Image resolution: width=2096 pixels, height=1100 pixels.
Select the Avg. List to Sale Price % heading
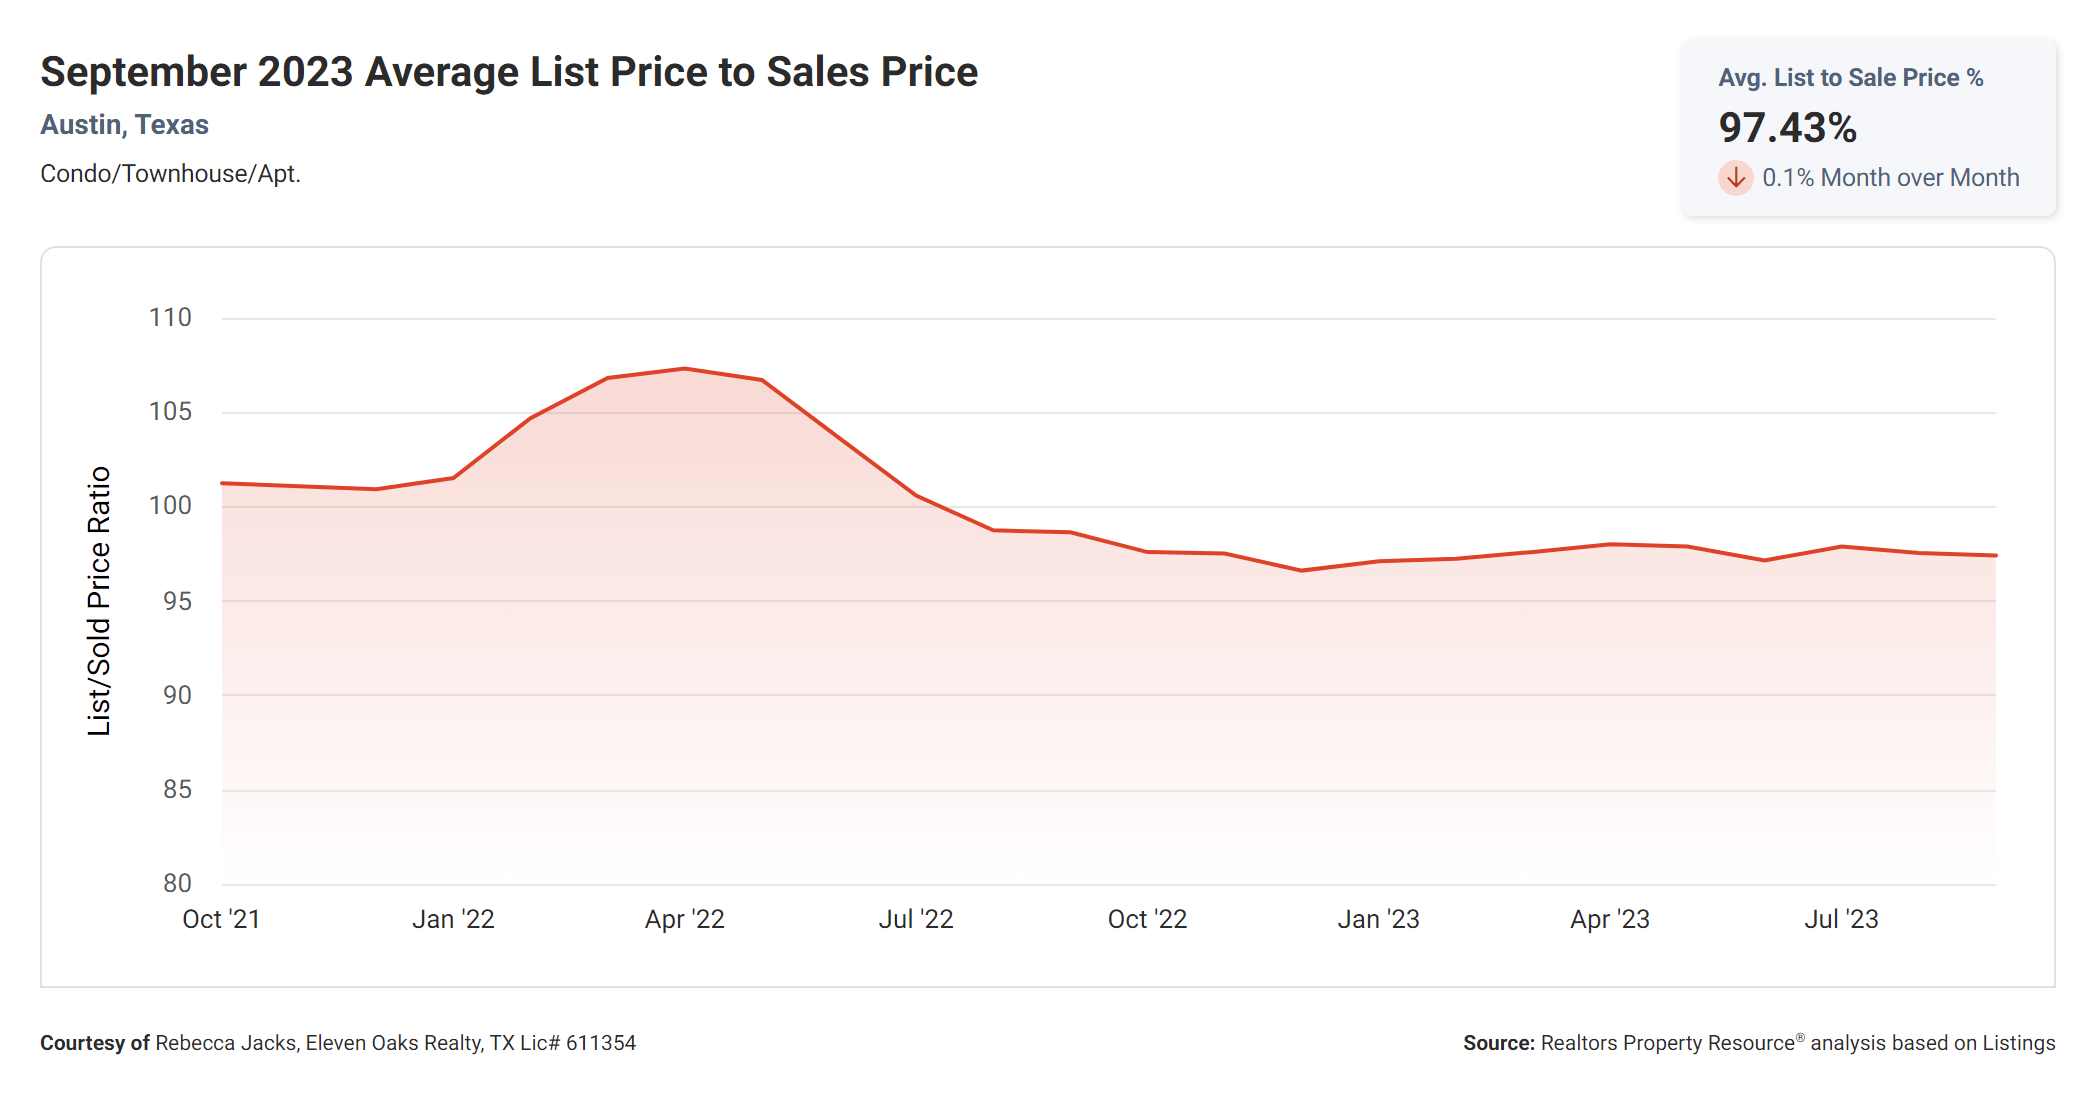pos(1850,78)
